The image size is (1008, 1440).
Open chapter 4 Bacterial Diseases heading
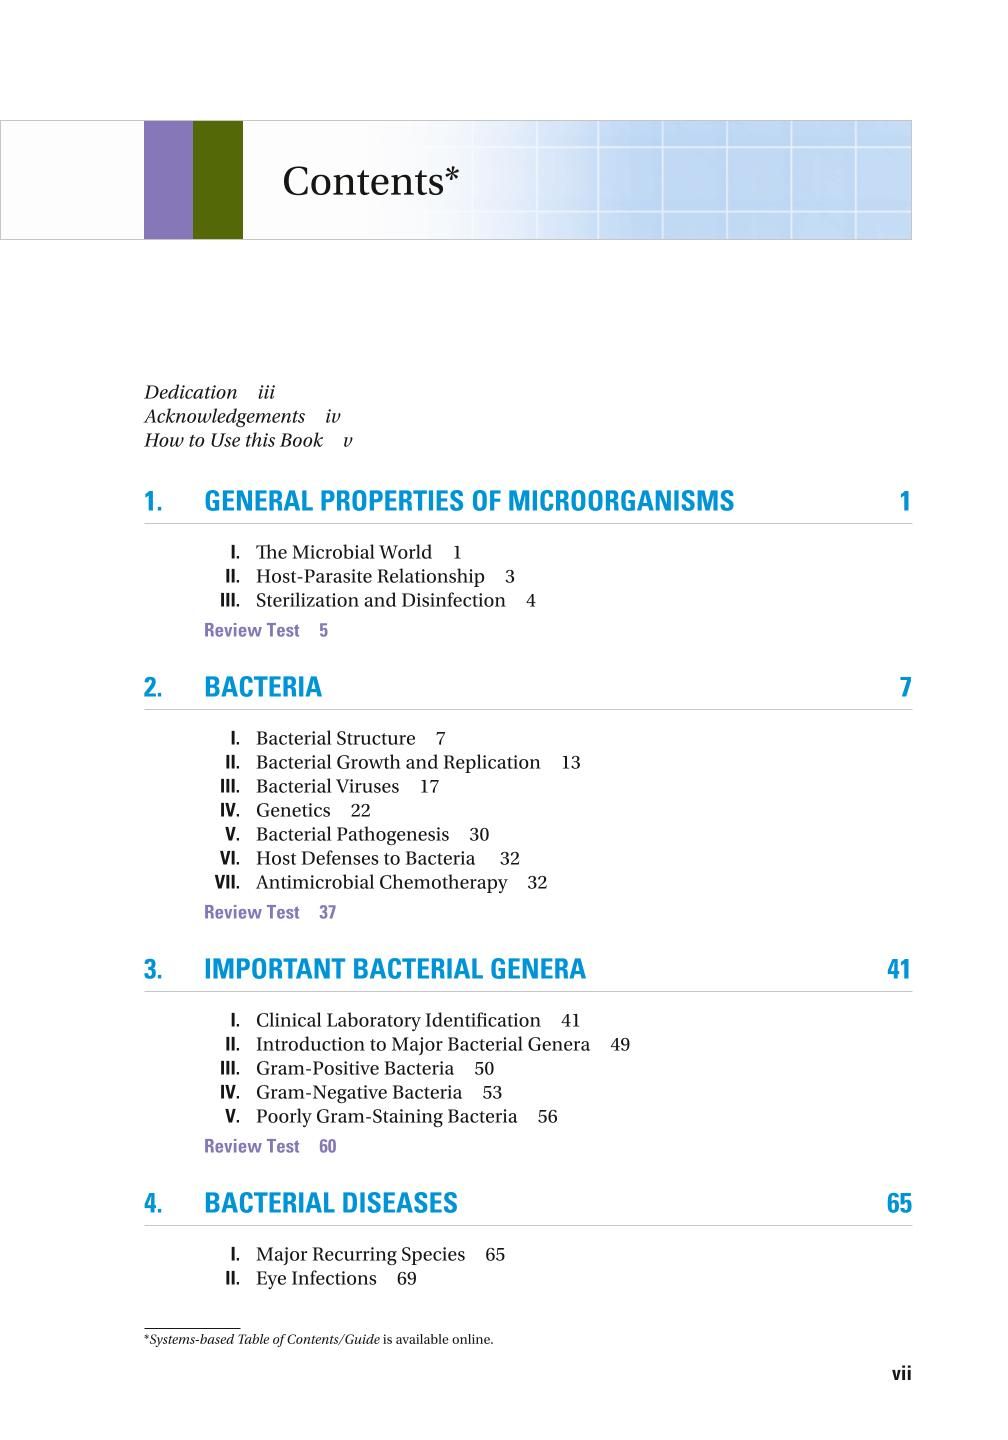point(331,1203)
